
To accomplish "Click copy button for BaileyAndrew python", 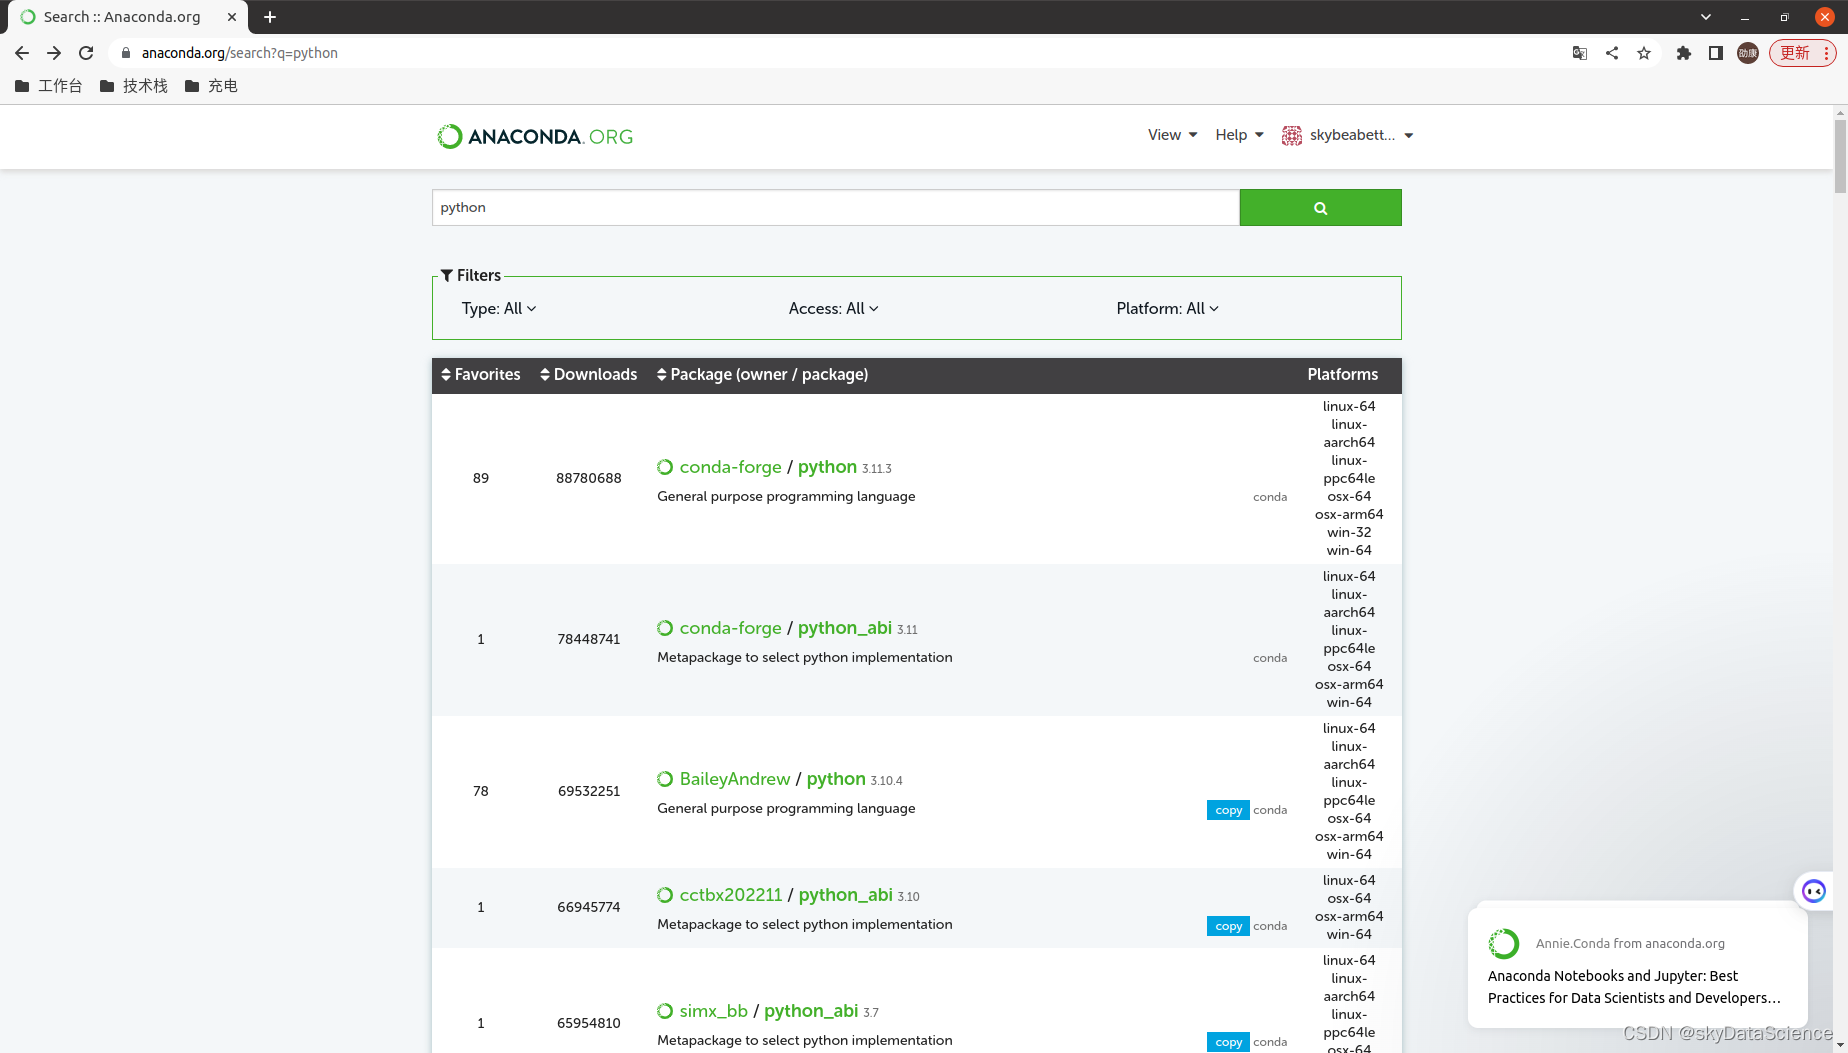I will coord(1228,810).
